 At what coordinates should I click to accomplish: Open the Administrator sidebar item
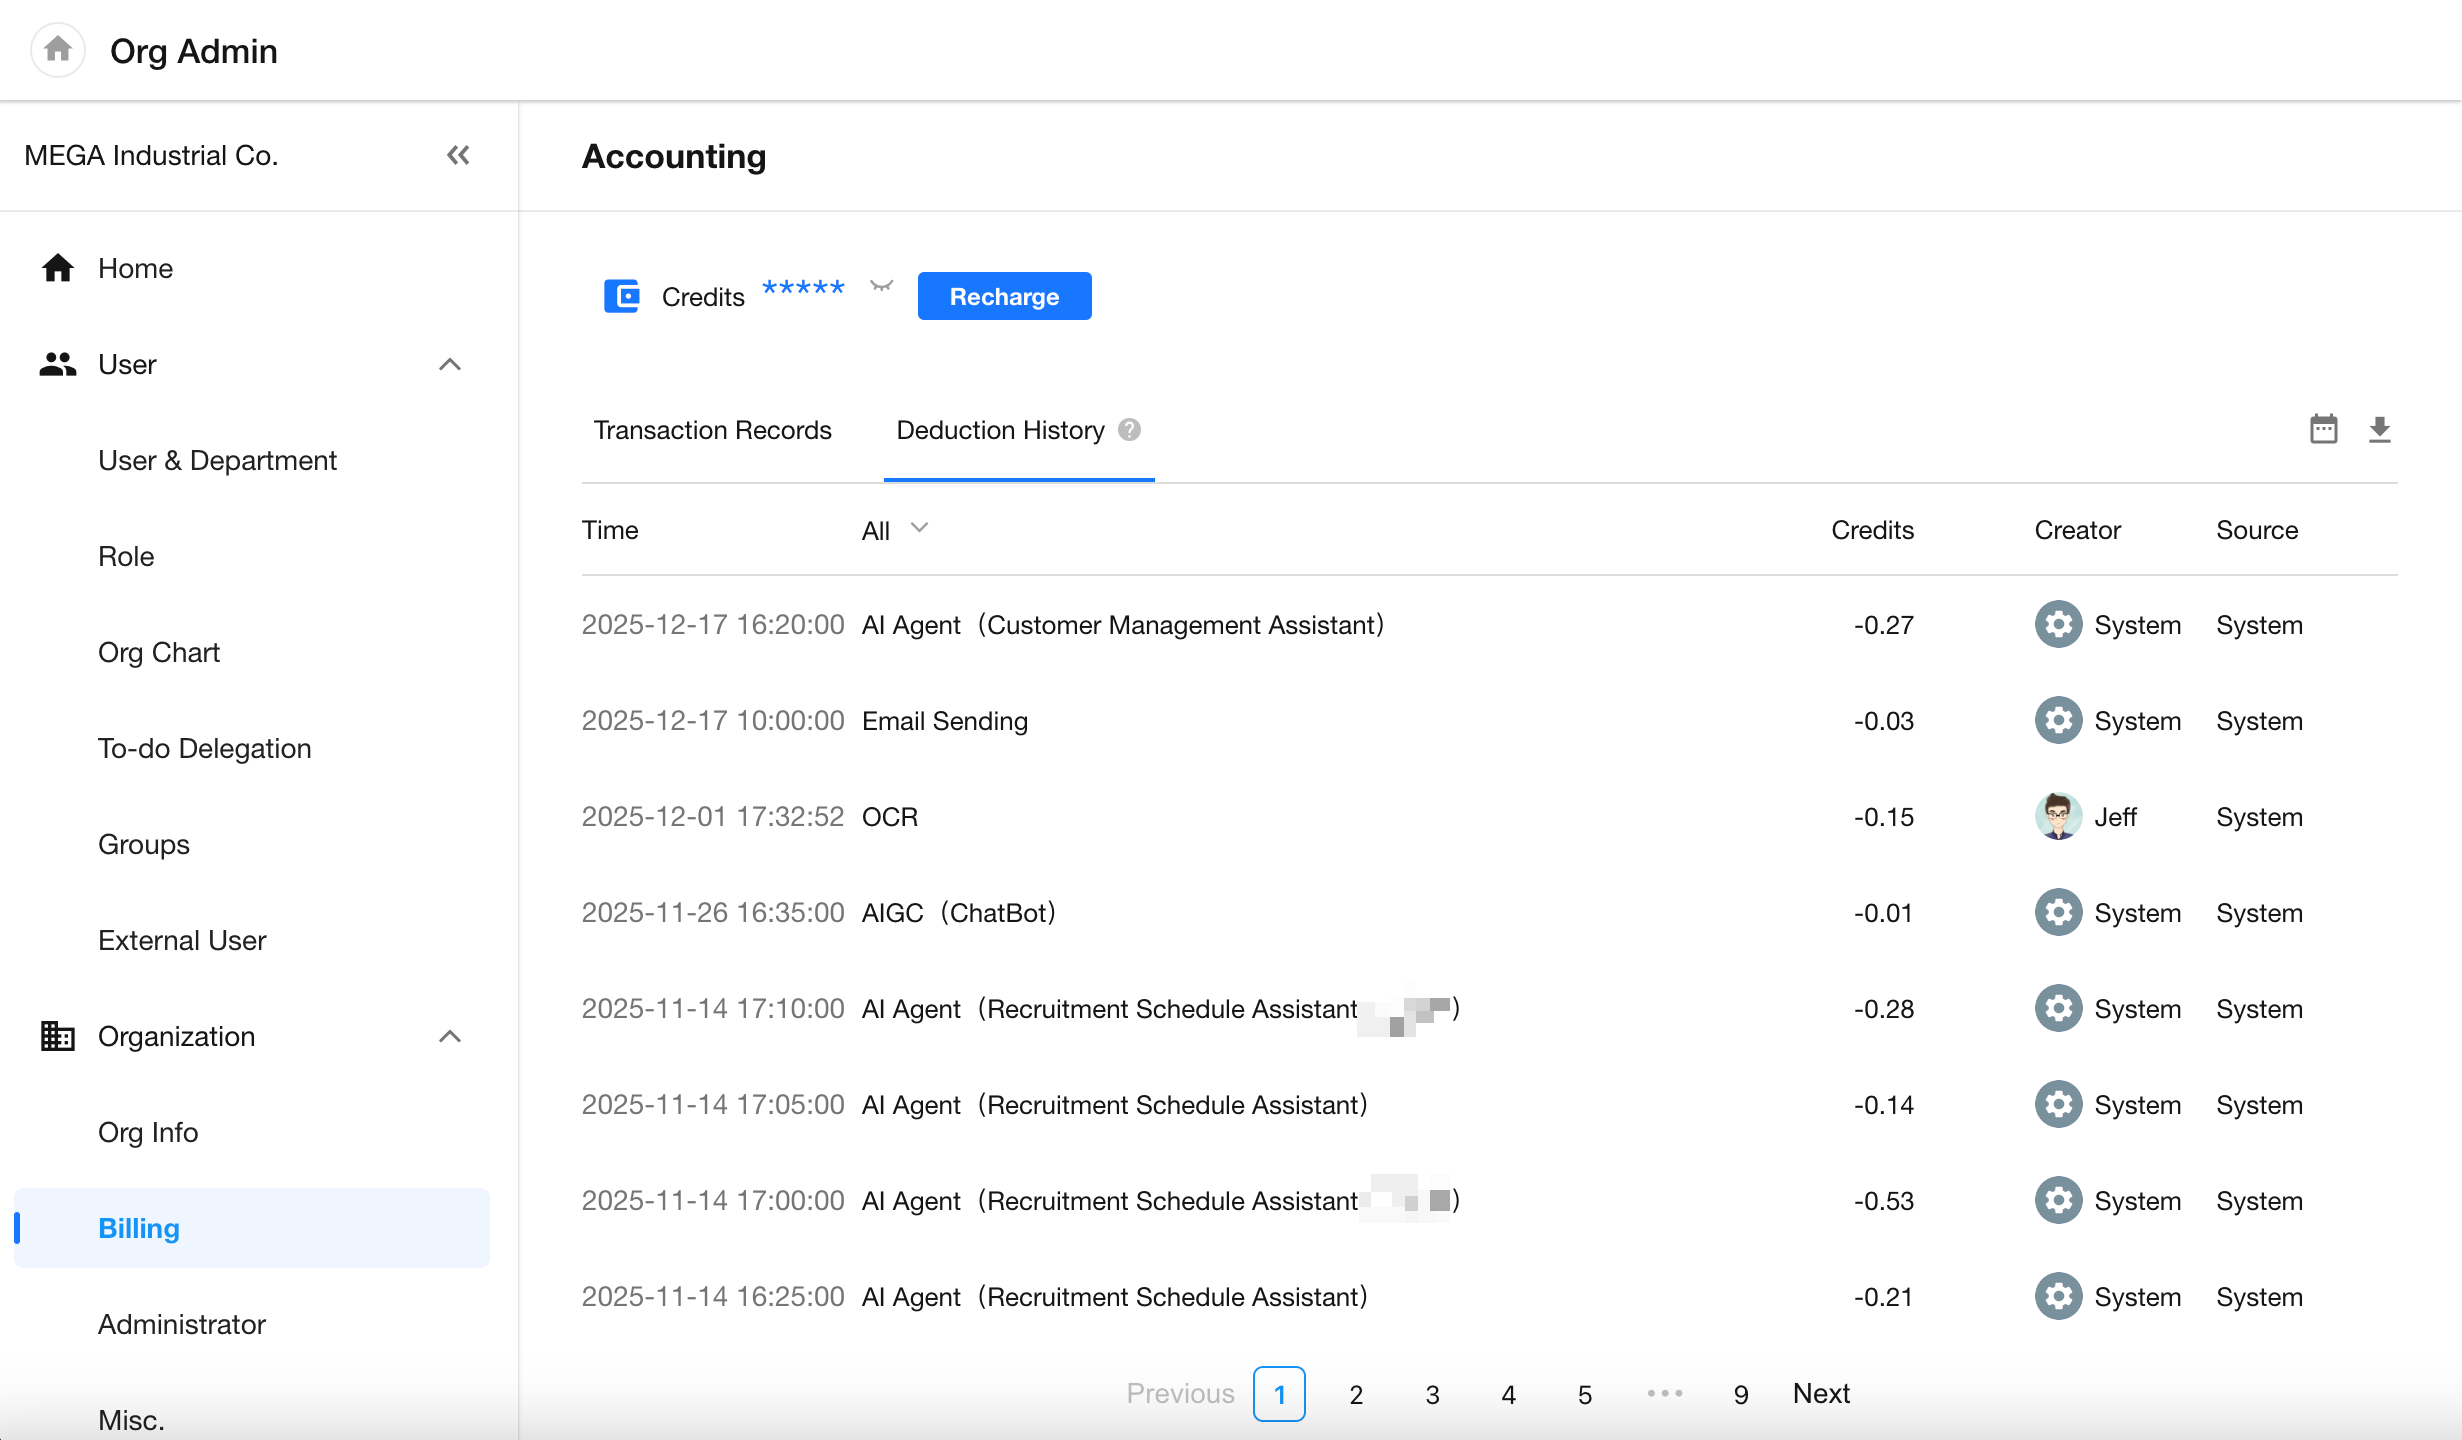click(x=182, y=1324)
